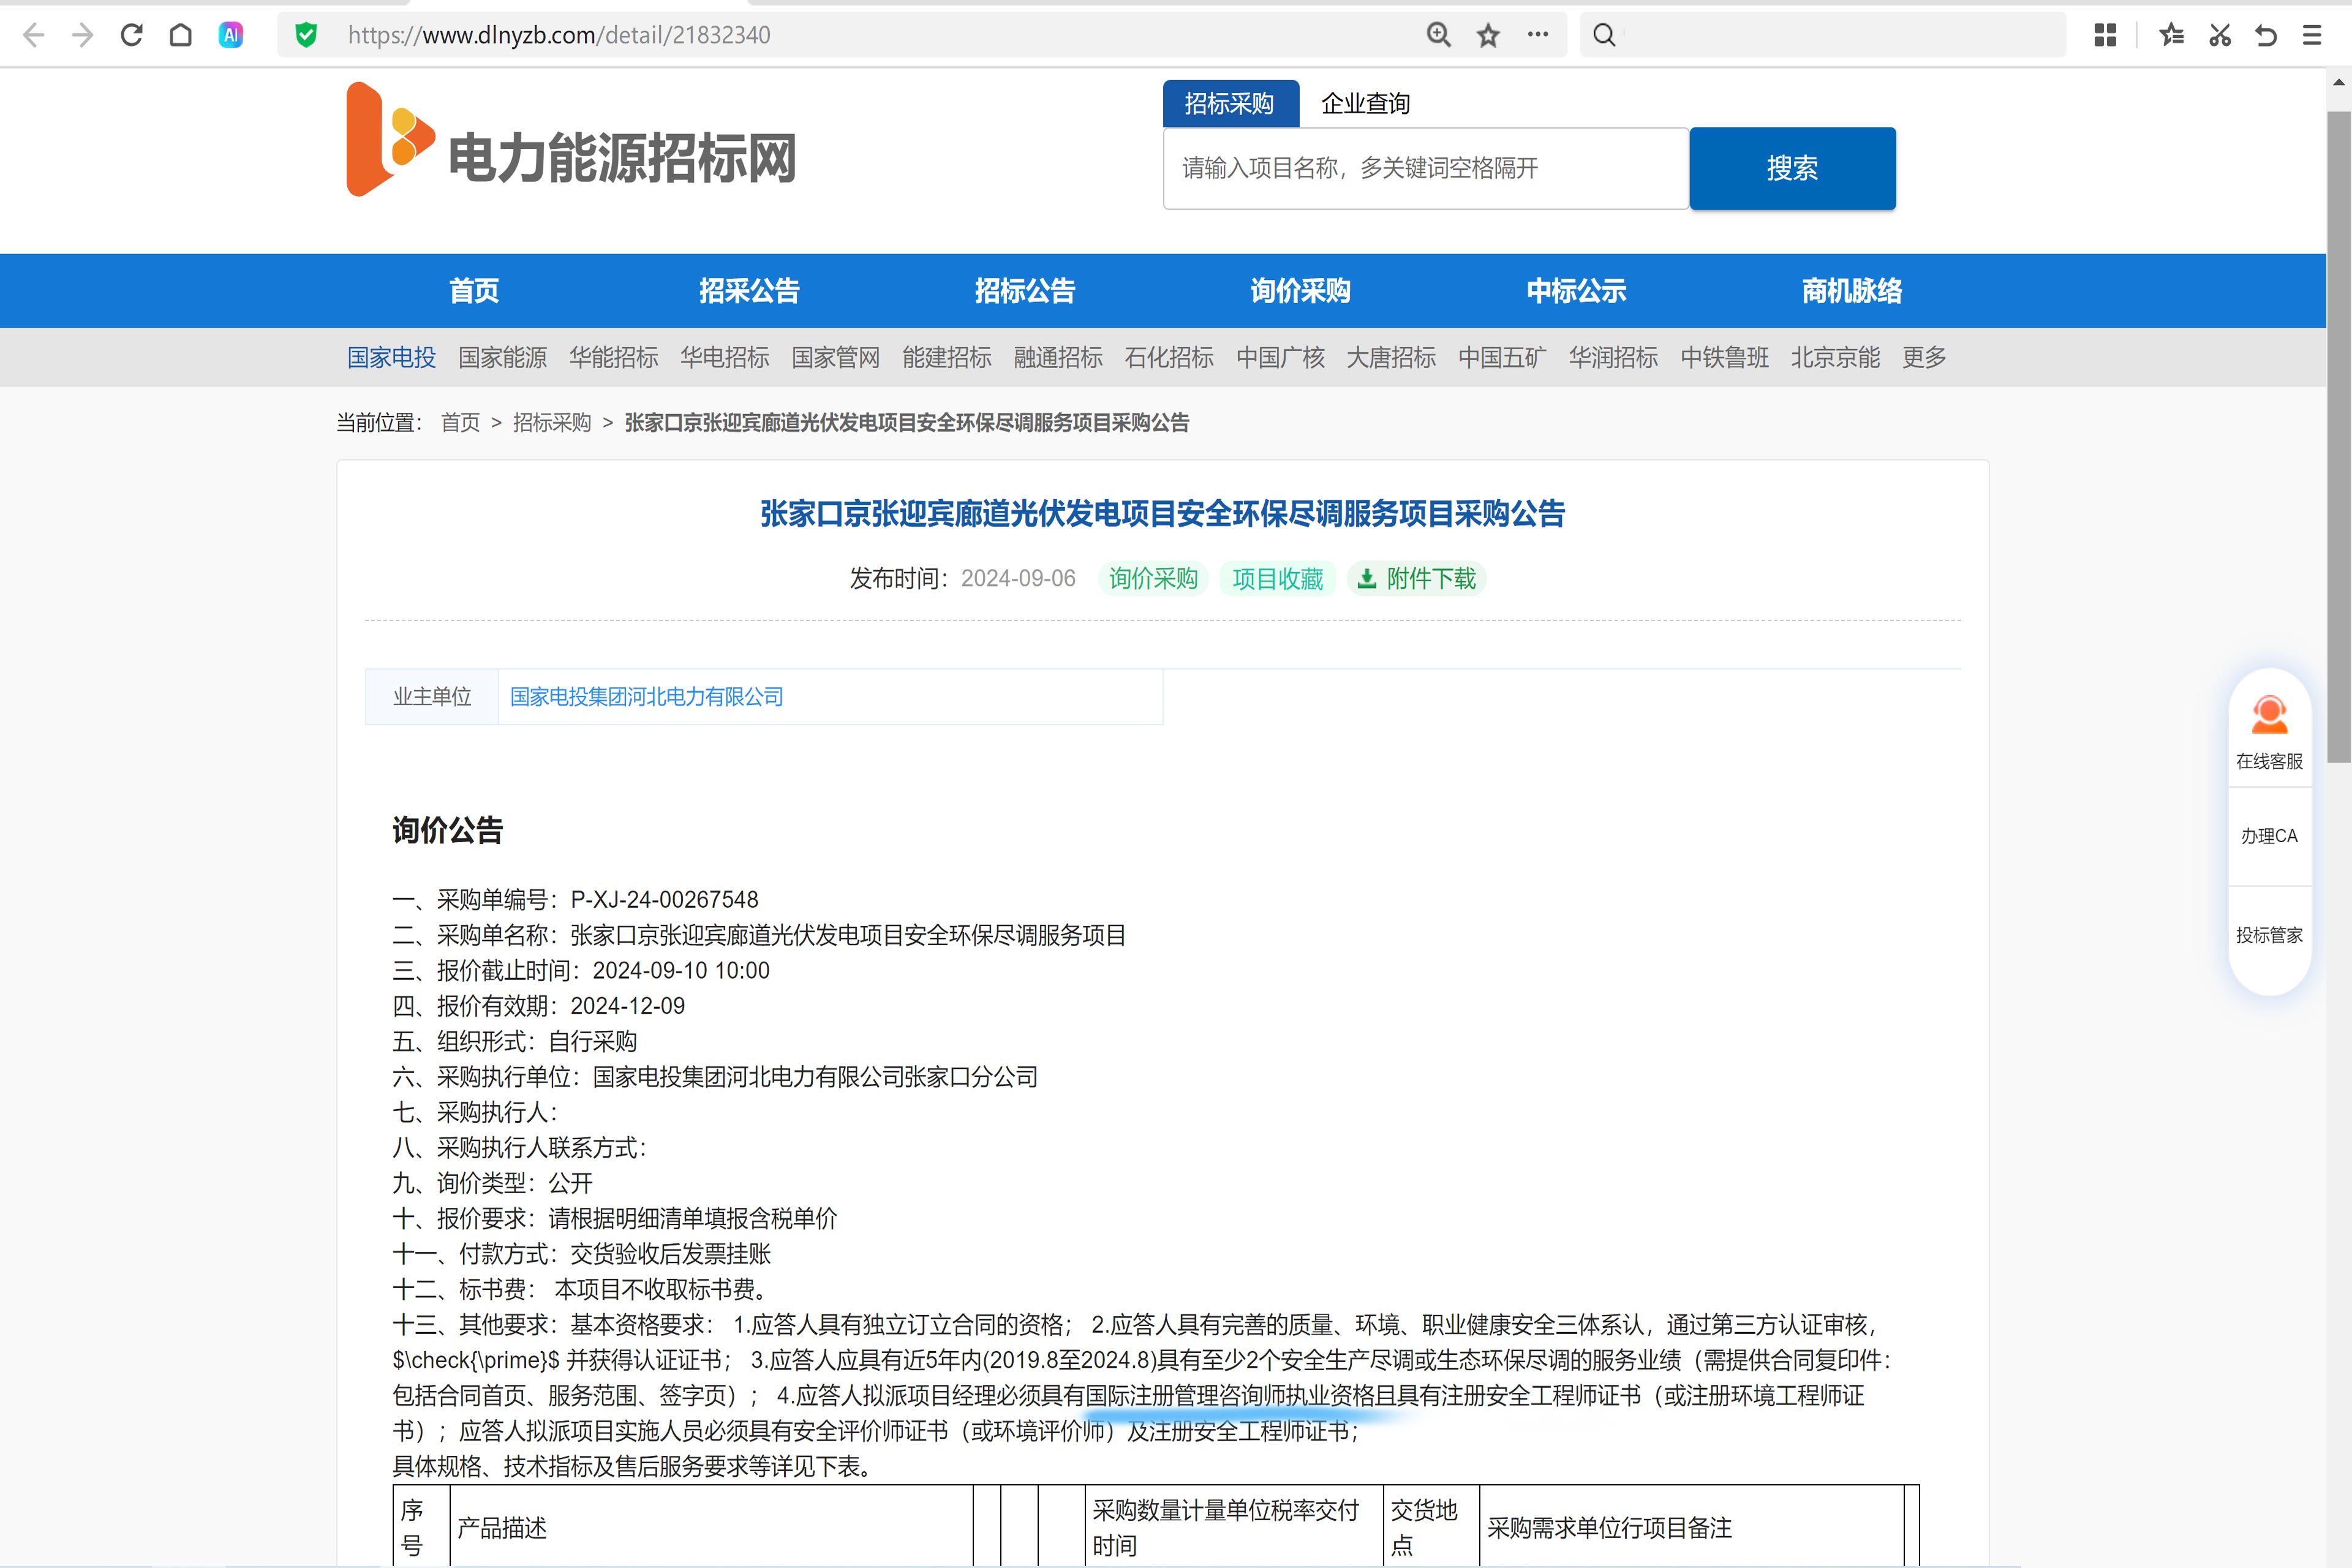The image size is (2352, 1568).
Task: Open the AI assistant icon in toolbar
Action: pos(231,35)
